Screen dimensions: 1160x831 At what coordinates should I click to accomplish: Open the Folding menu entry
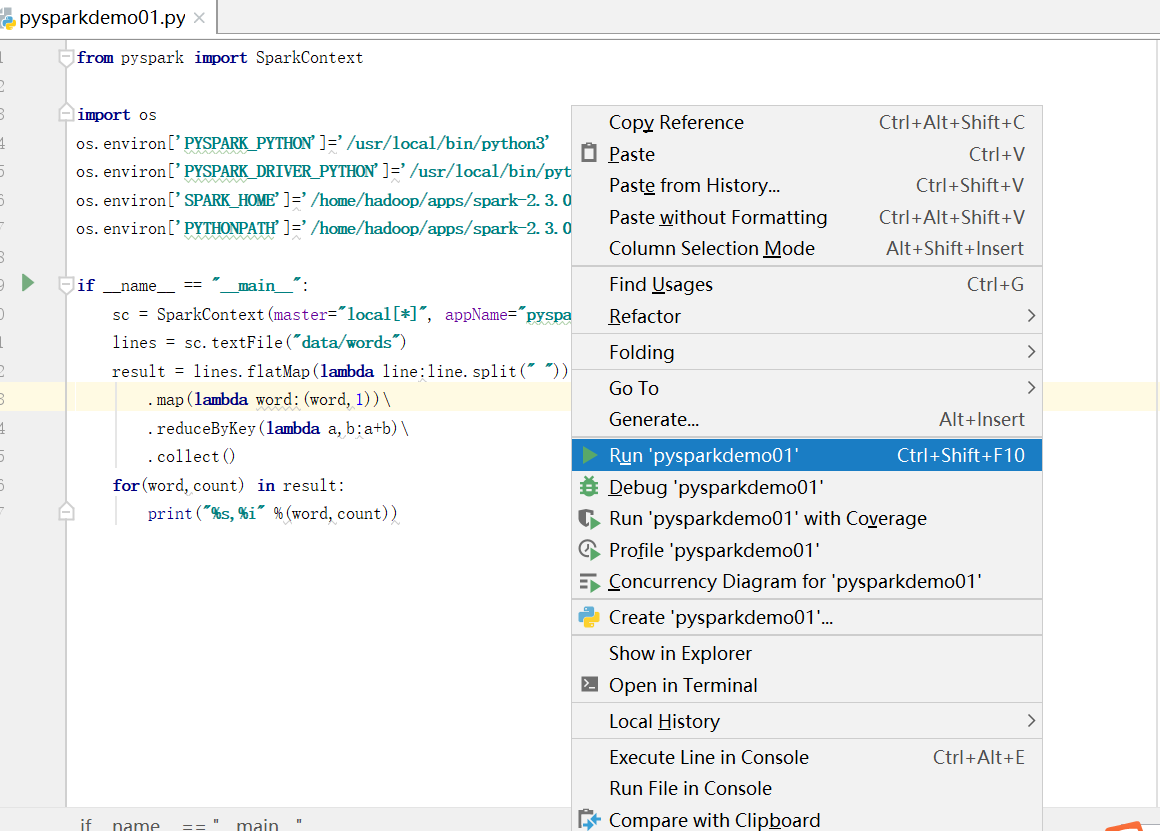[807, 352]
